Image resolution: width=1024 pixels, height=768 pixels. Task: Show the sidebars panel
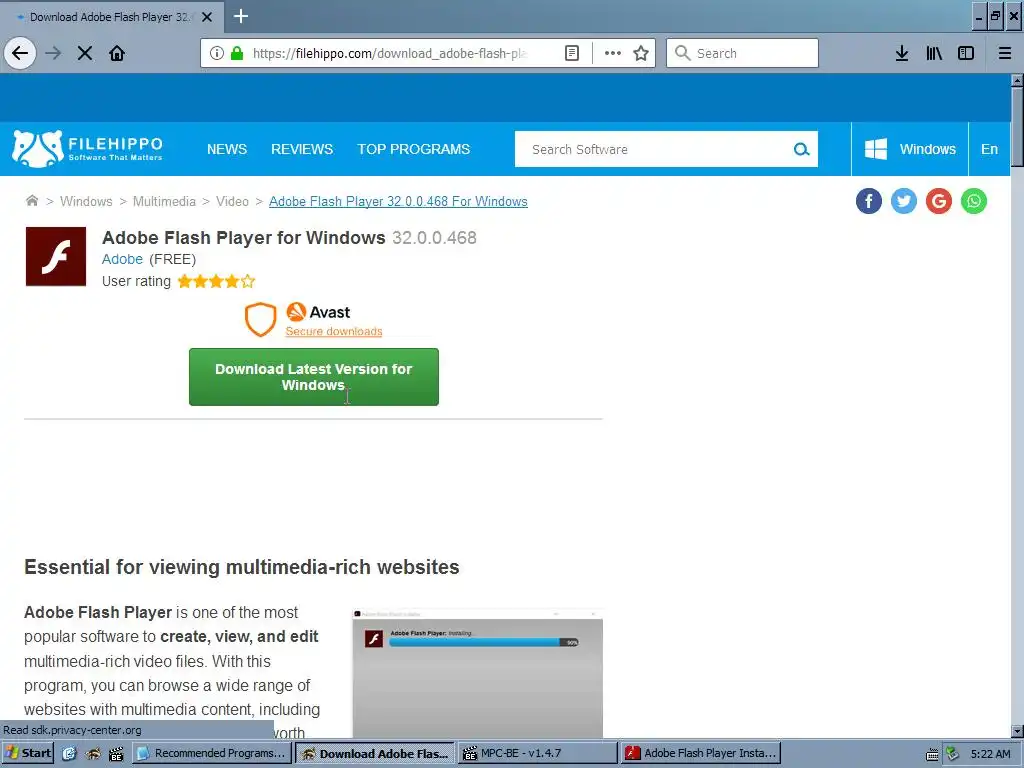point(966,53)
